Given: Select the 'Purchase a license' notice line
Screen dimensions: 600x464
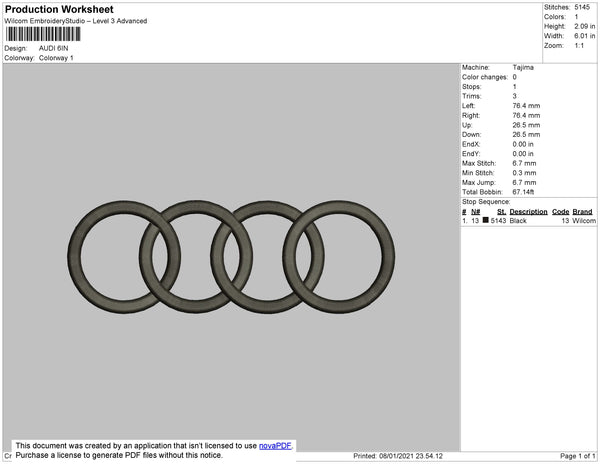Looking at the screenshot, I should [119, 455].
